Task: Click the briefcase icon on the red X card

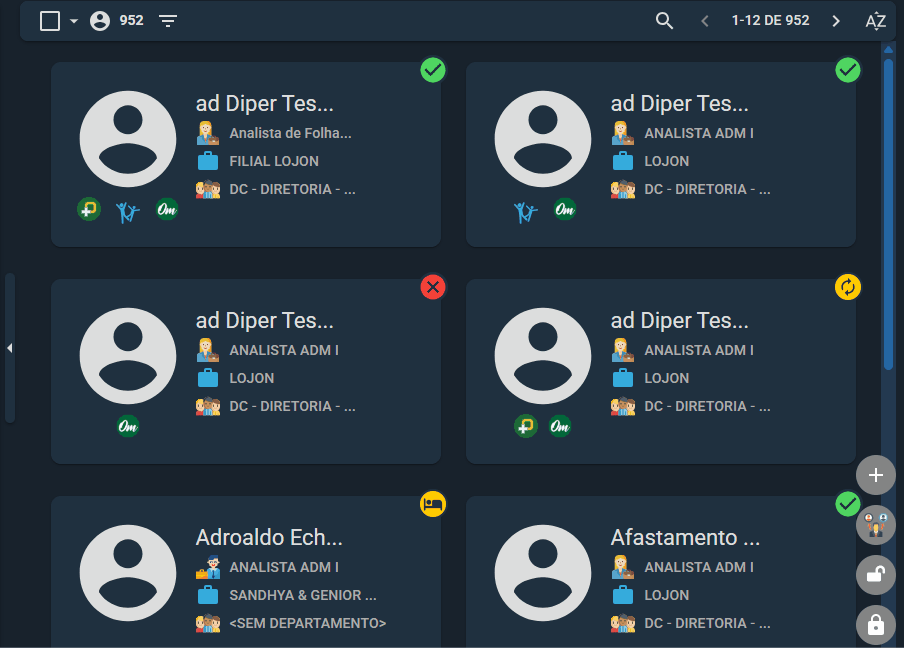Action: point(208,378)
